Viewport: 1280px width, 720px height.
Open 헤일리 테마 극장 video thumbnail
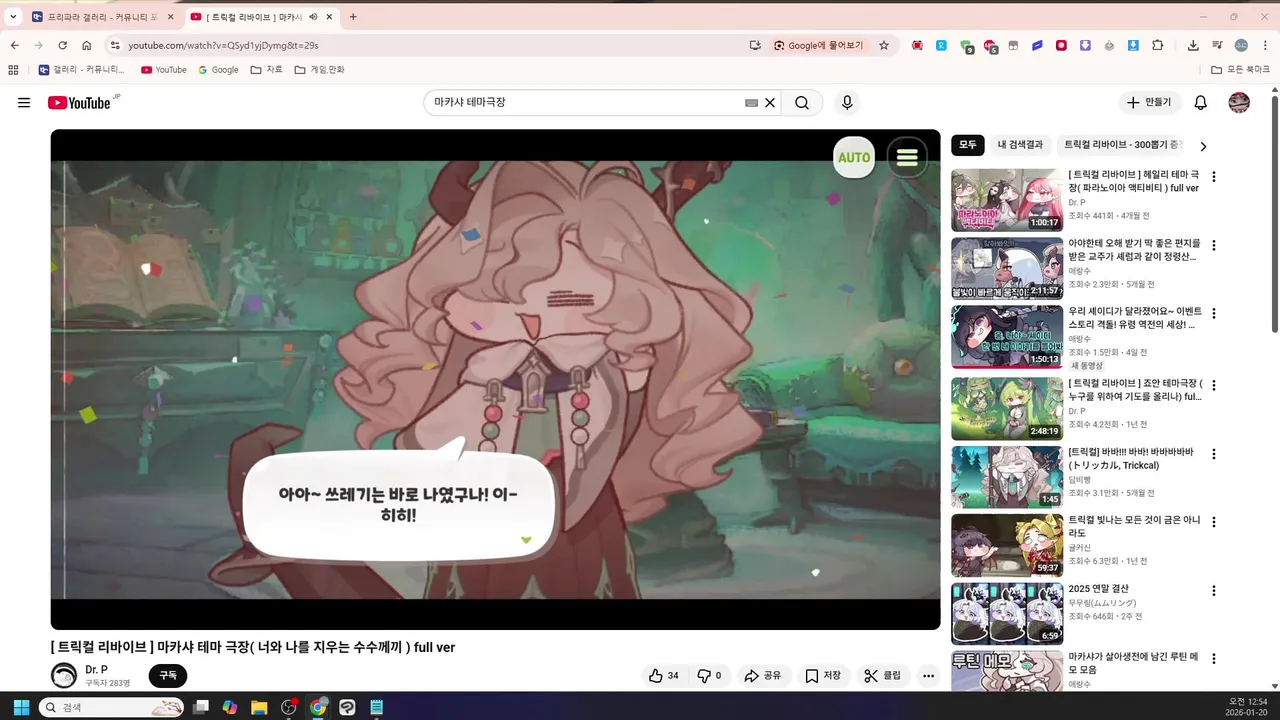click(x=1006, y=200)
